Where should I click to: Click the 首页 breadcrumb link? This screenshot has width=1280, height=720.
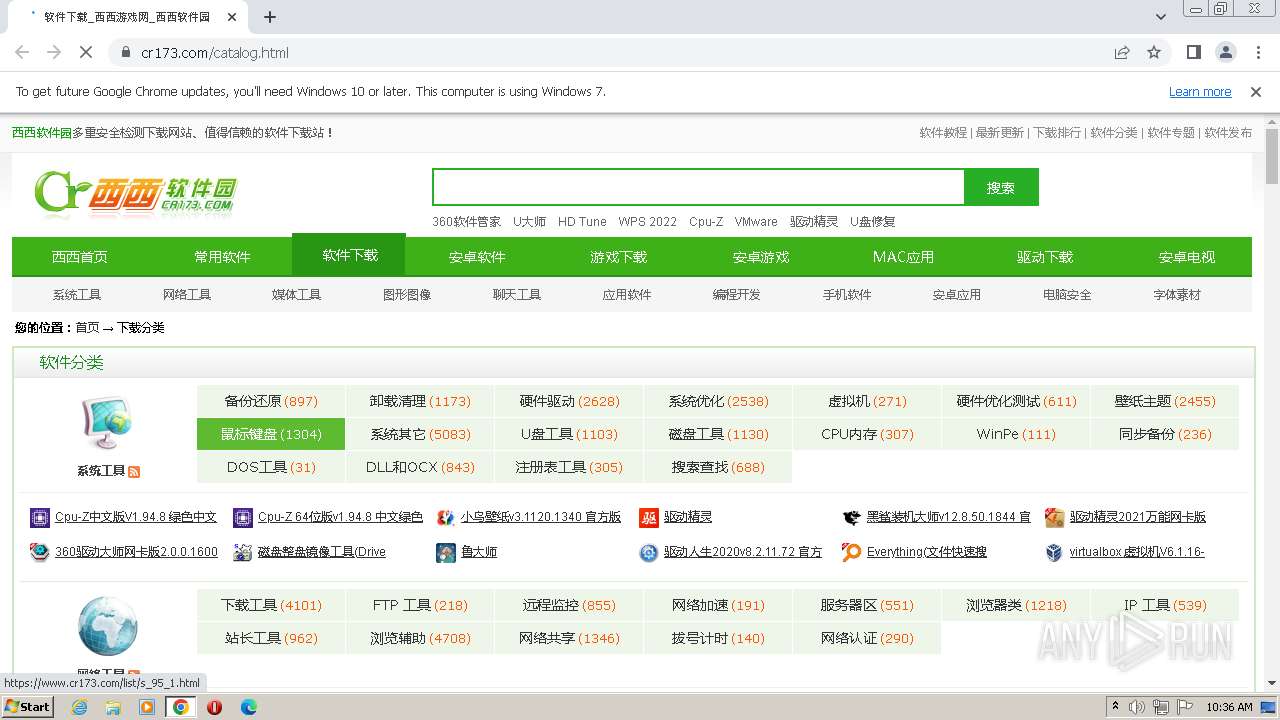point(88,328)
